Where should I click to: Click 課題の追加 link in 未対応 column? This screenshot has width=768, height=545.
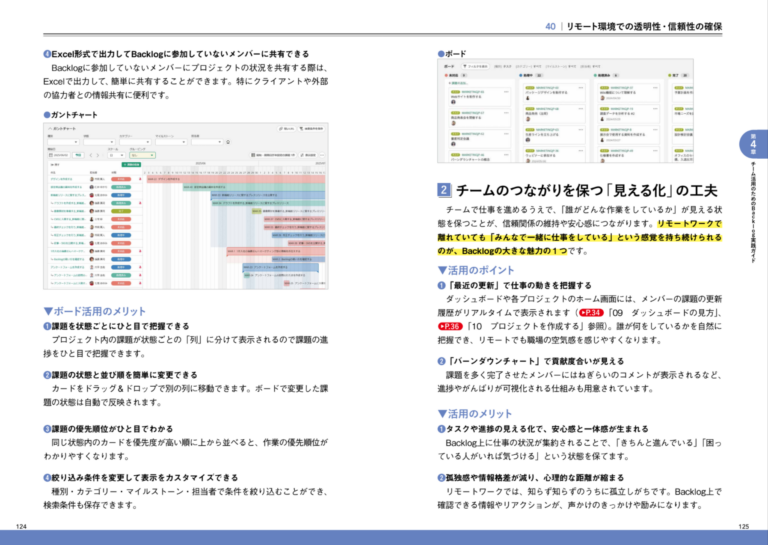coord(458,83)
